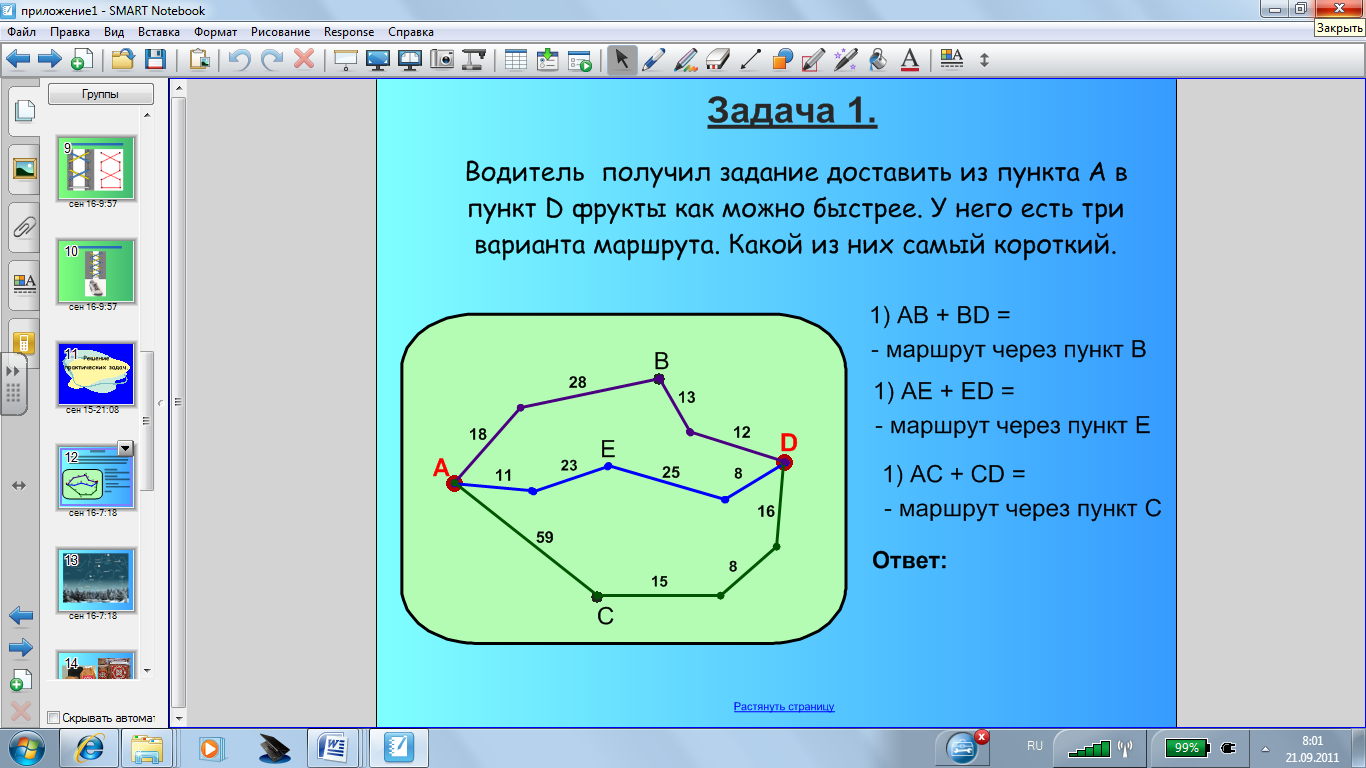Screen dimensions: 1366x768
Task: Select the Fill bucket tool
Action: 878,59
